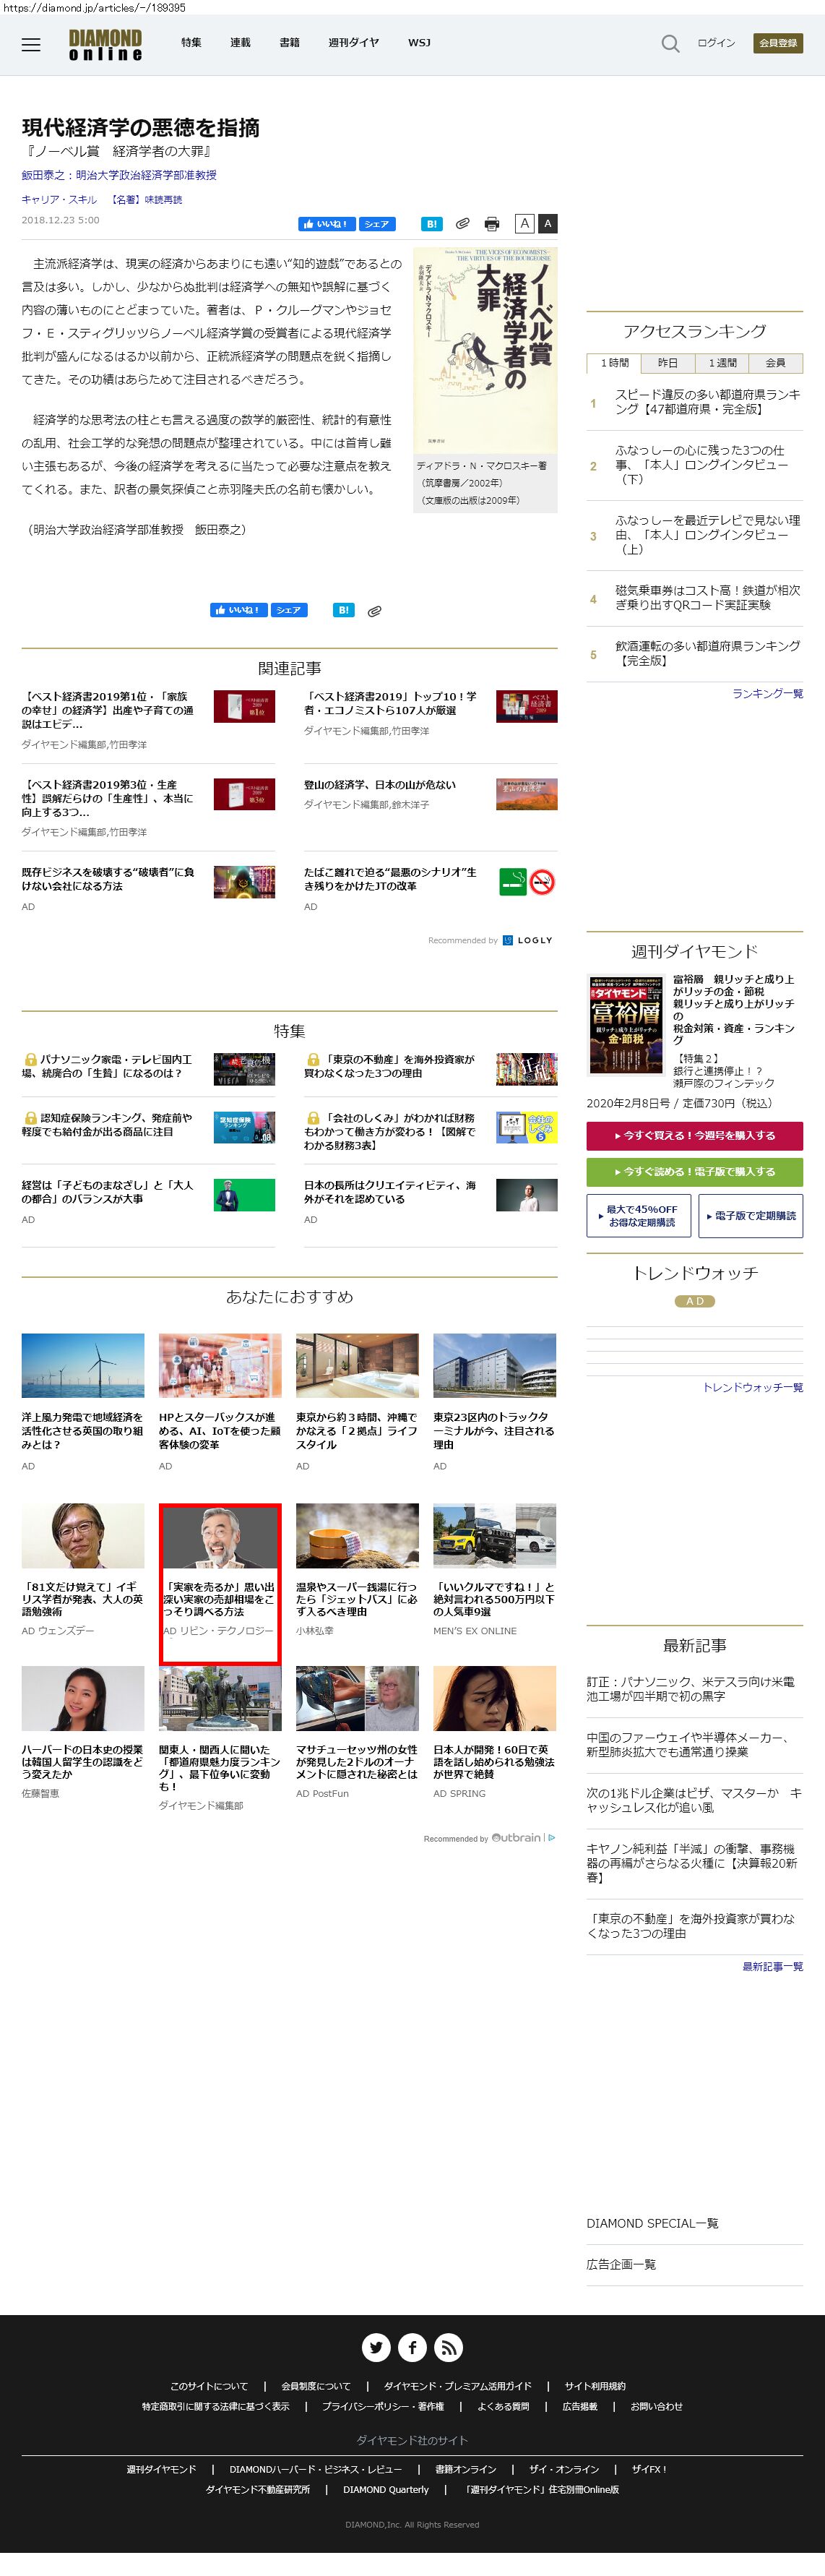Click the book cover image of ノーベル賞経済学者の大罪
The width and height of the screenshot is (825, 2576).
[x=485, y=350]
